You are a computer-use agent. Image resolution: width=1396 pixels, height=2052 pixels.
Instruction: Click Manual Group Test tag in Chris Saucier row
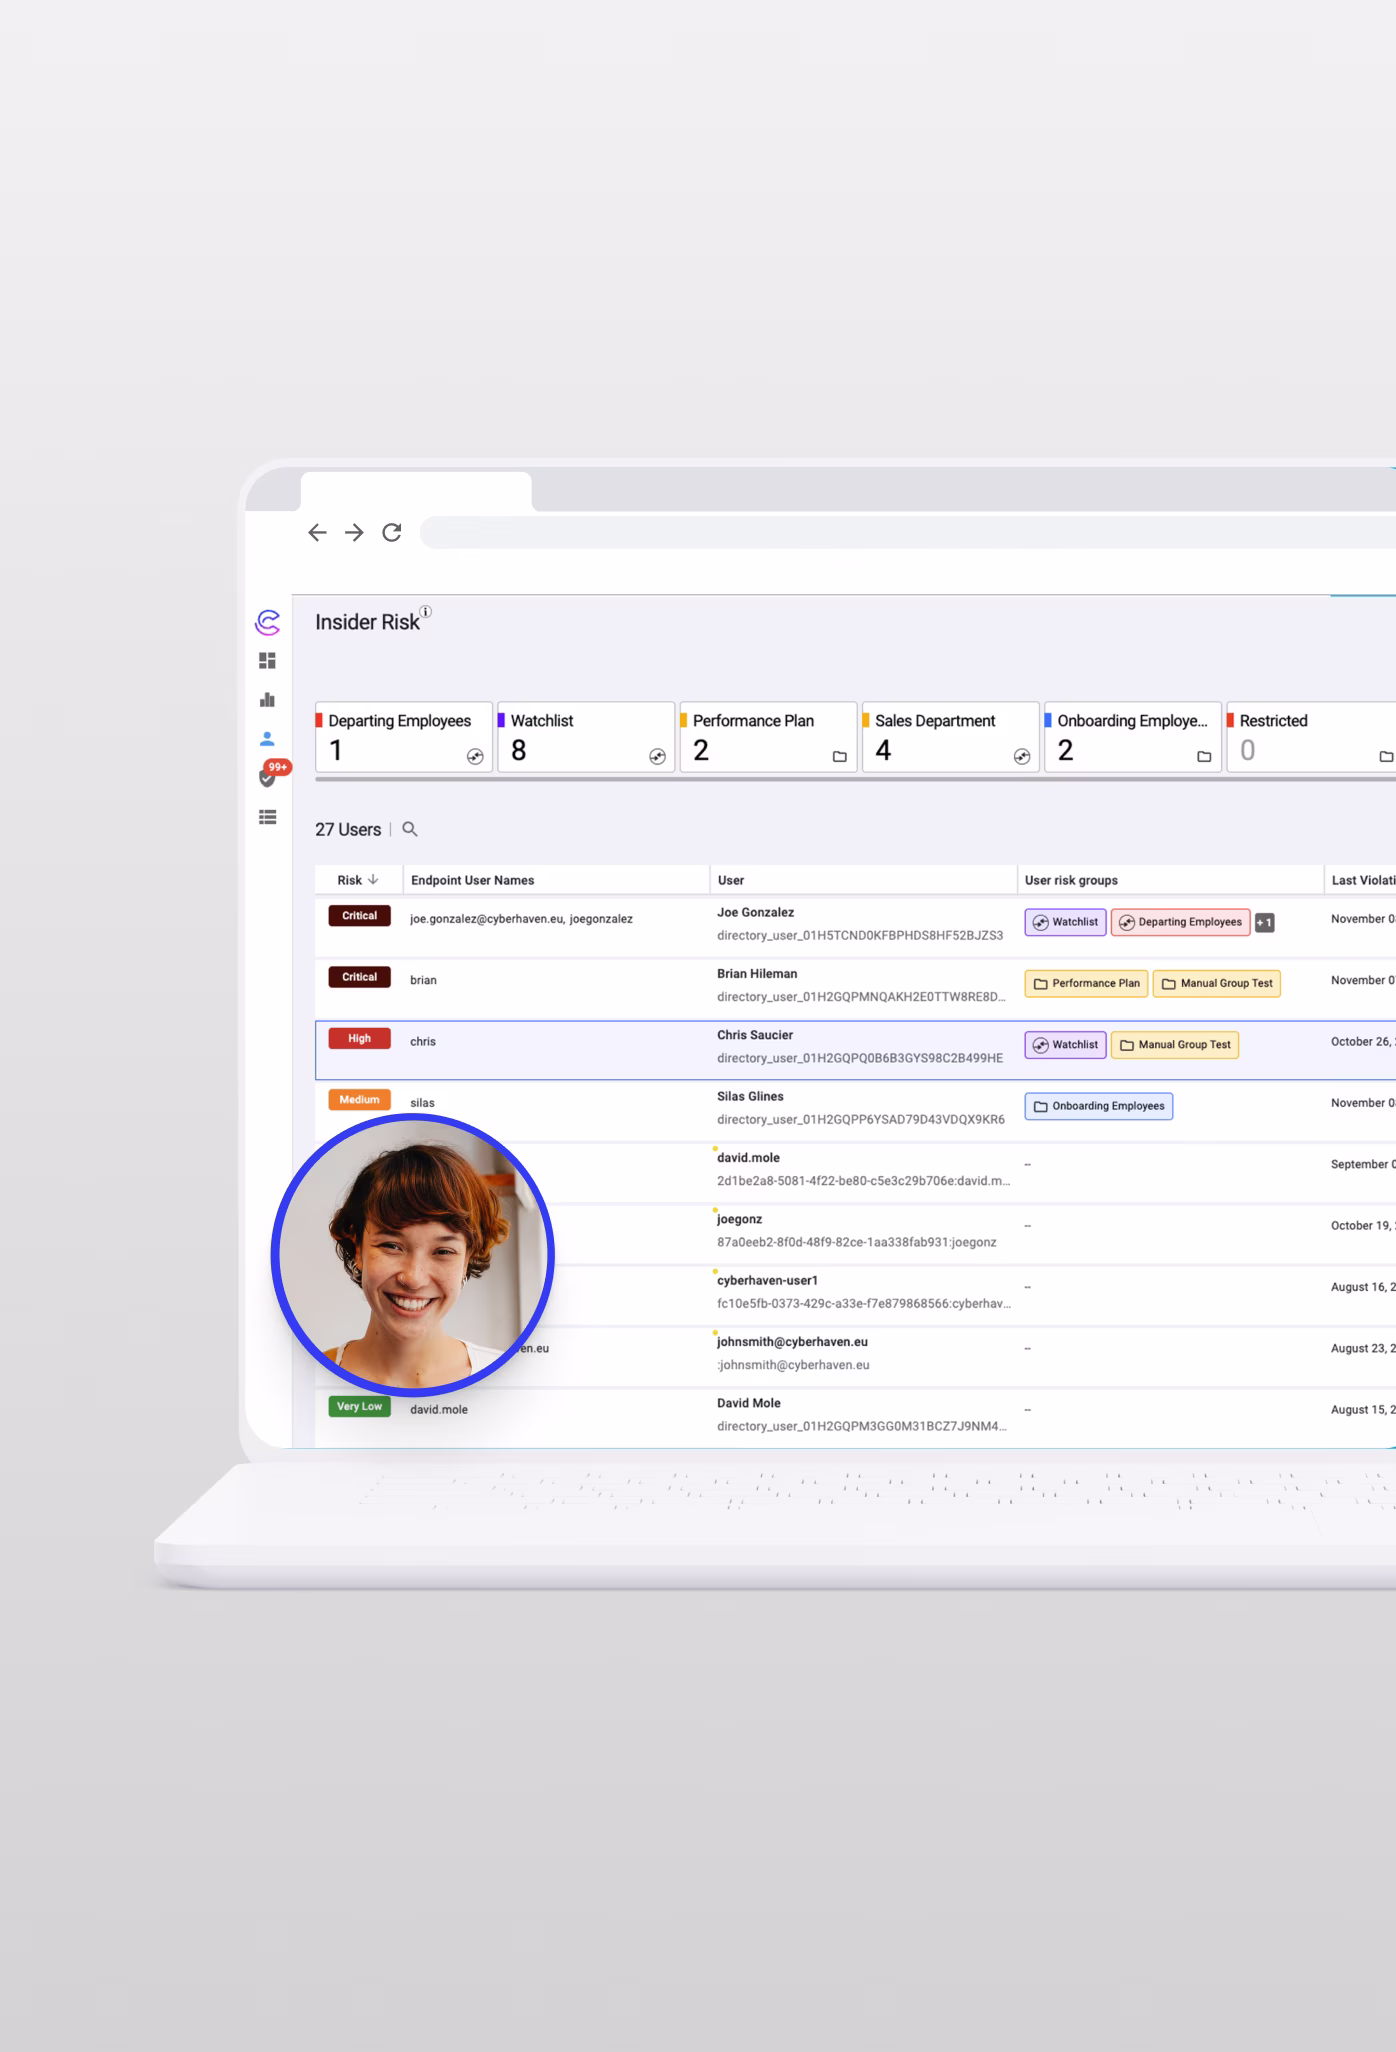pyautogui.click(x=1175, y=1045)
